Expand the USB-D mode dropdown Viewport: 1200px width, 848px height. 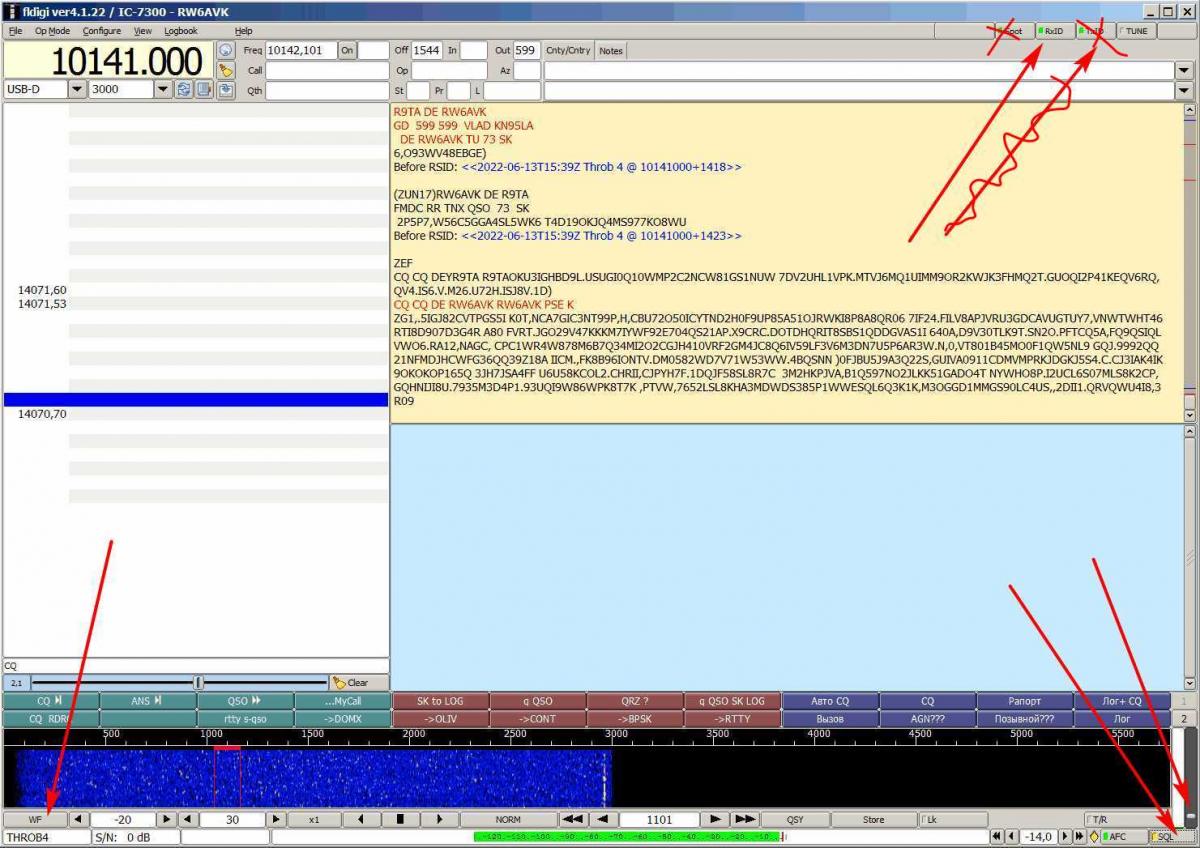click(x=77, y=89)
